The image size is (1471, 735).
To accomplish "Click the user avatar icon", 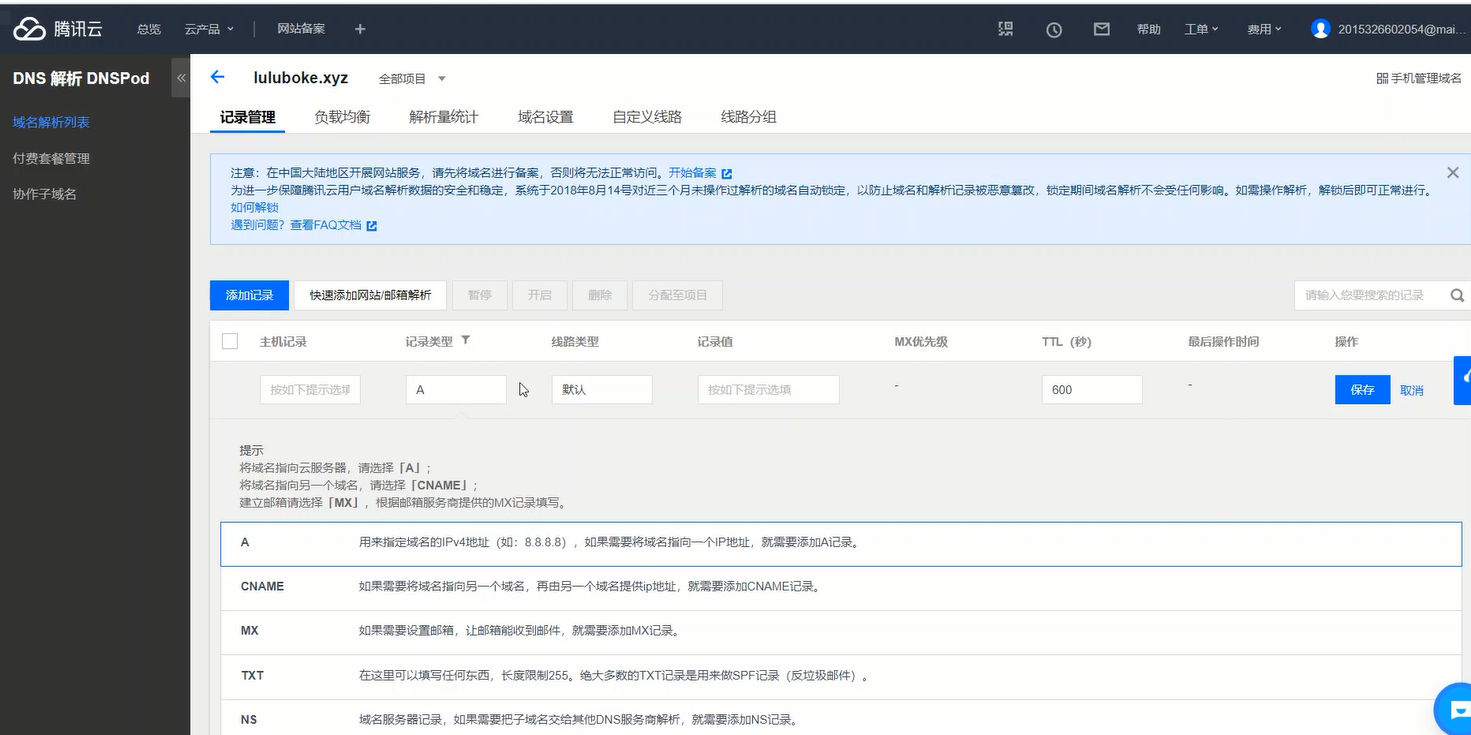I will 1321,29.
